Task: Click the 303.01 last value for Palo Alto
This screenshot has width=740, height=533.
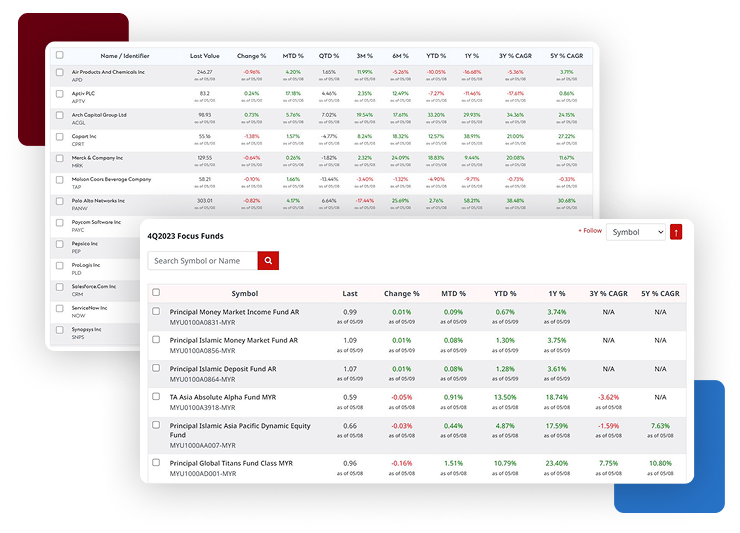Action: click(x=205, y=201)
